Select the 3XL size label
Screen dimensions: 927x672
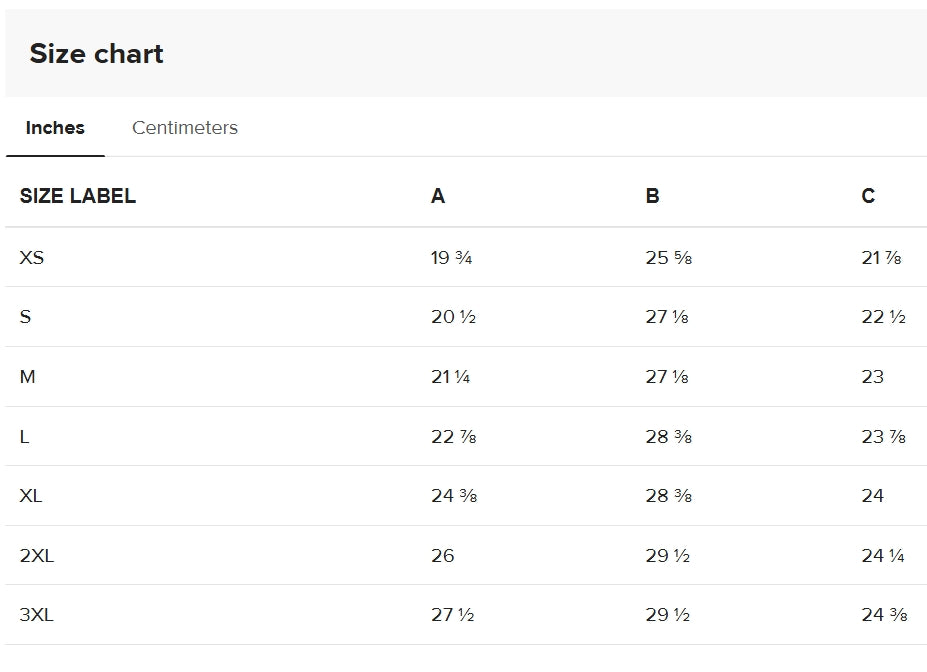pos(38,614)
